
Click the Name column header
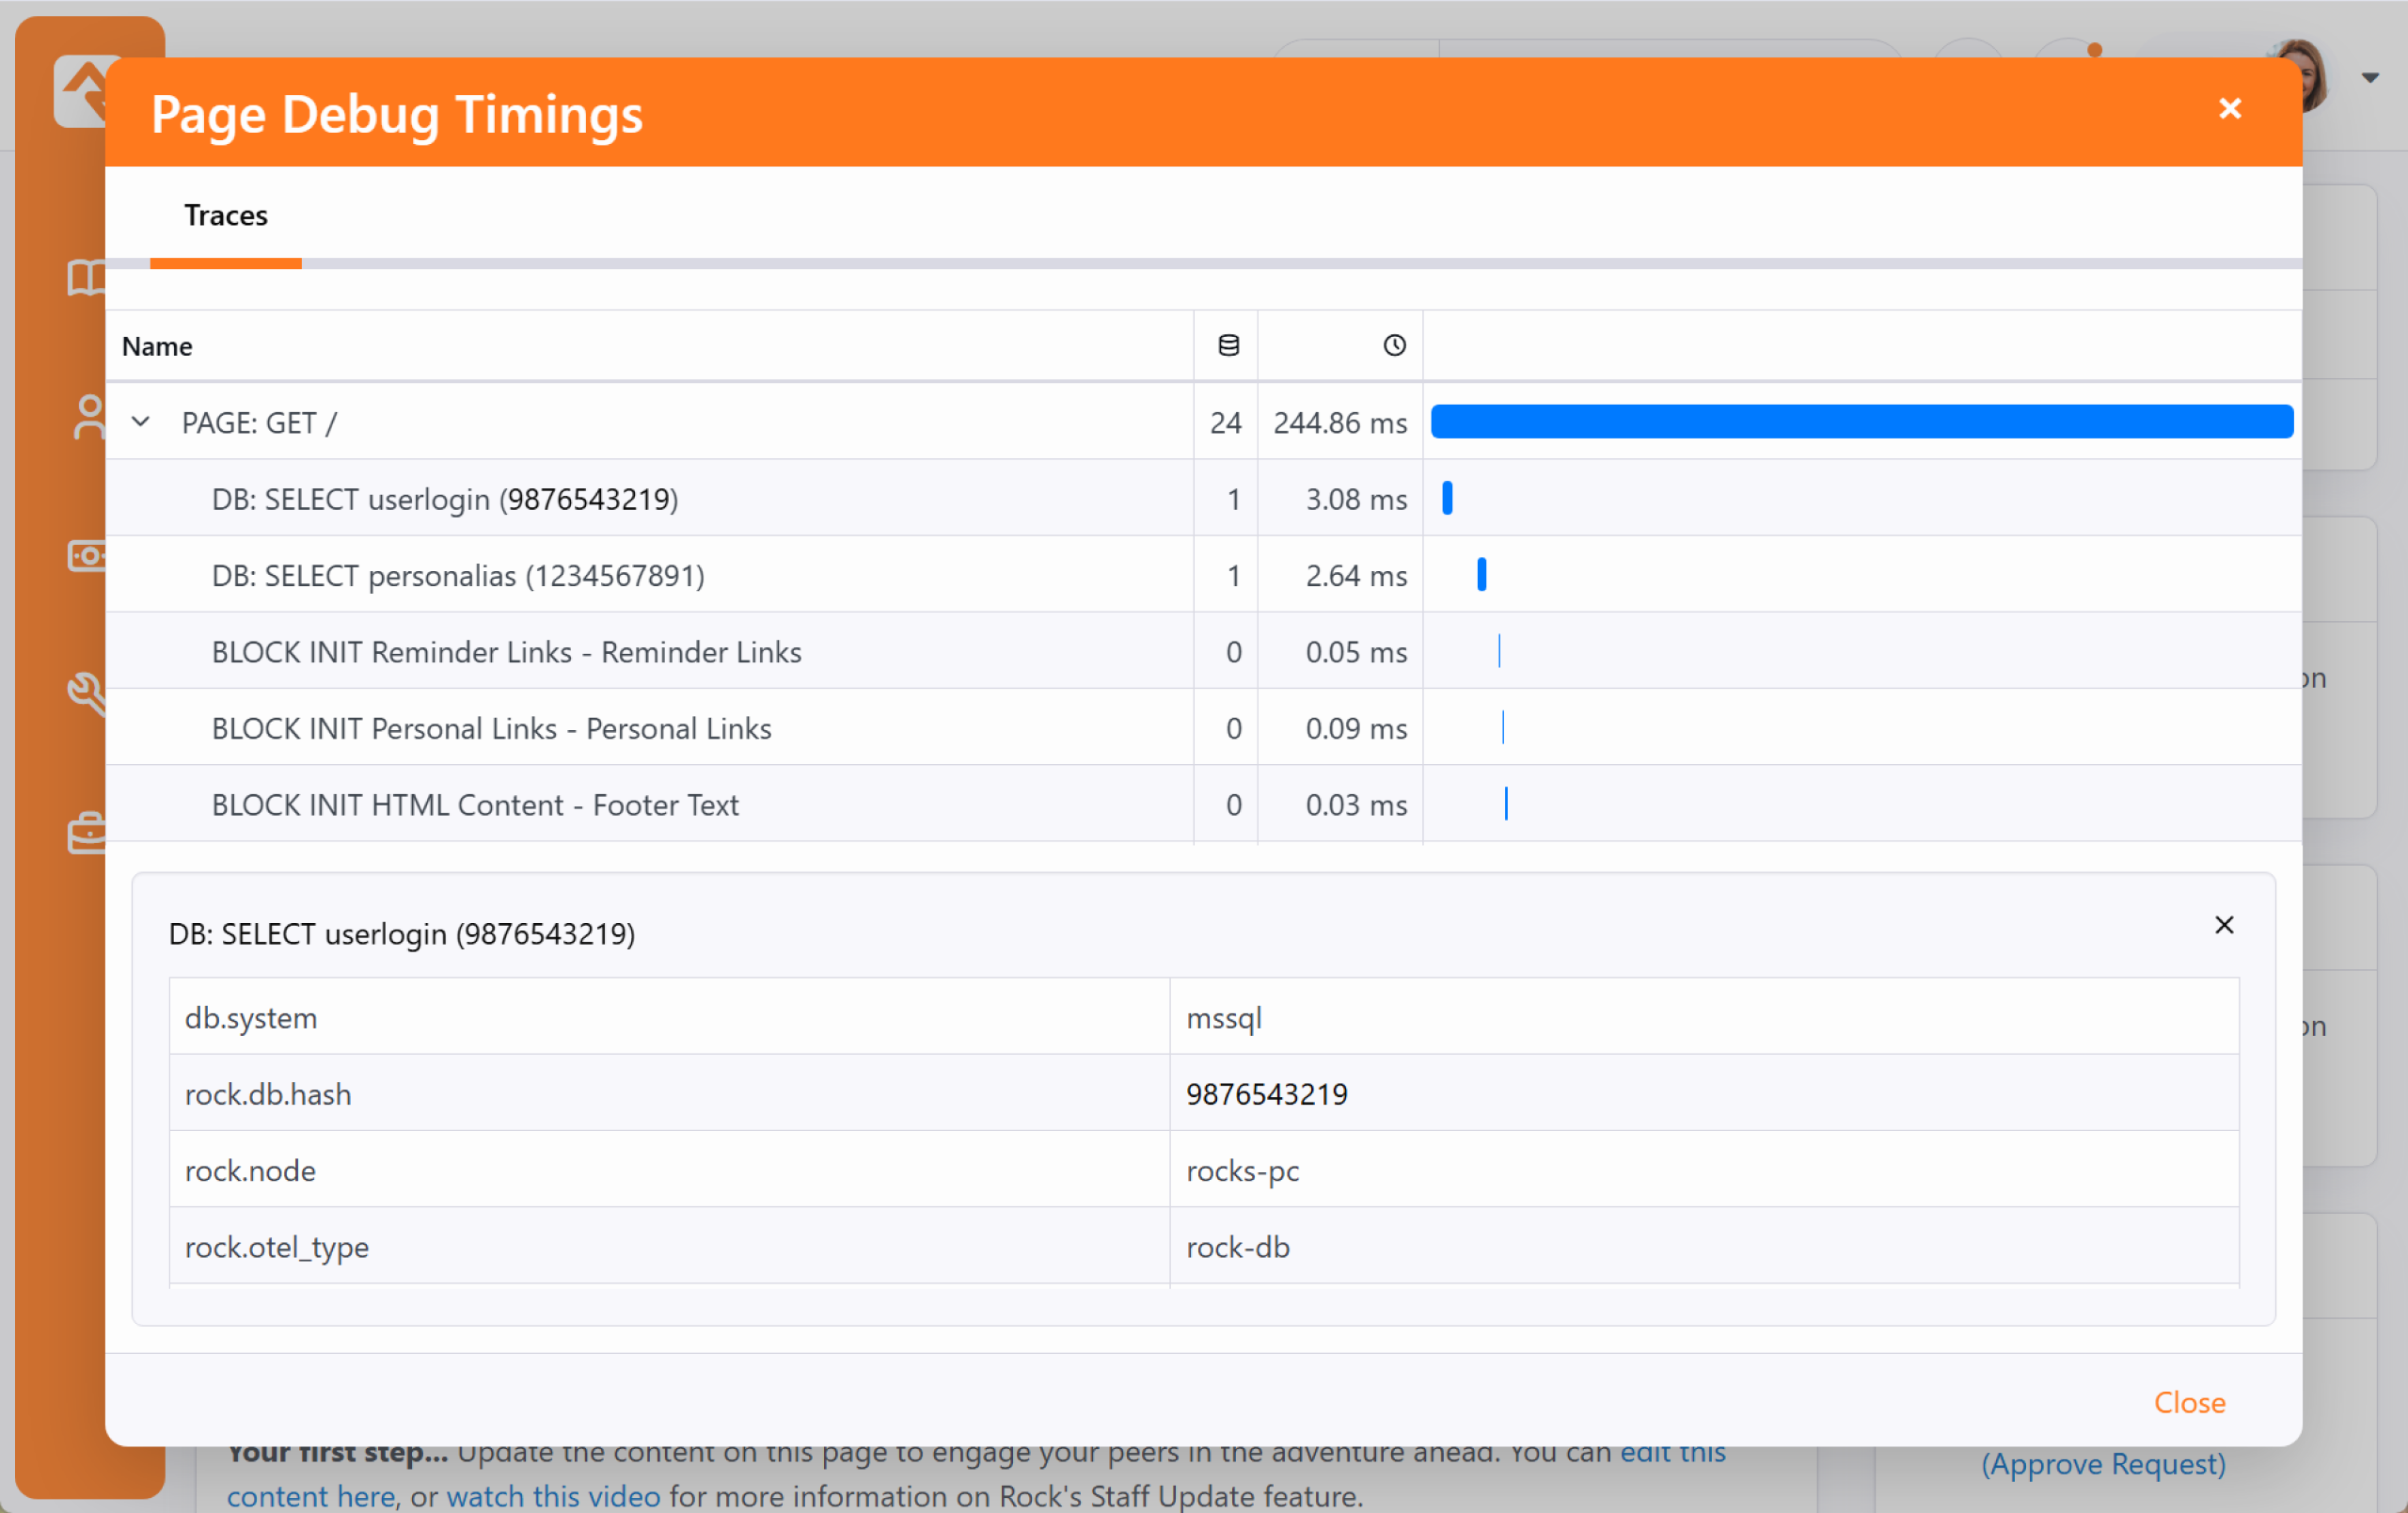pyautogui.click(x=157, y=346)
